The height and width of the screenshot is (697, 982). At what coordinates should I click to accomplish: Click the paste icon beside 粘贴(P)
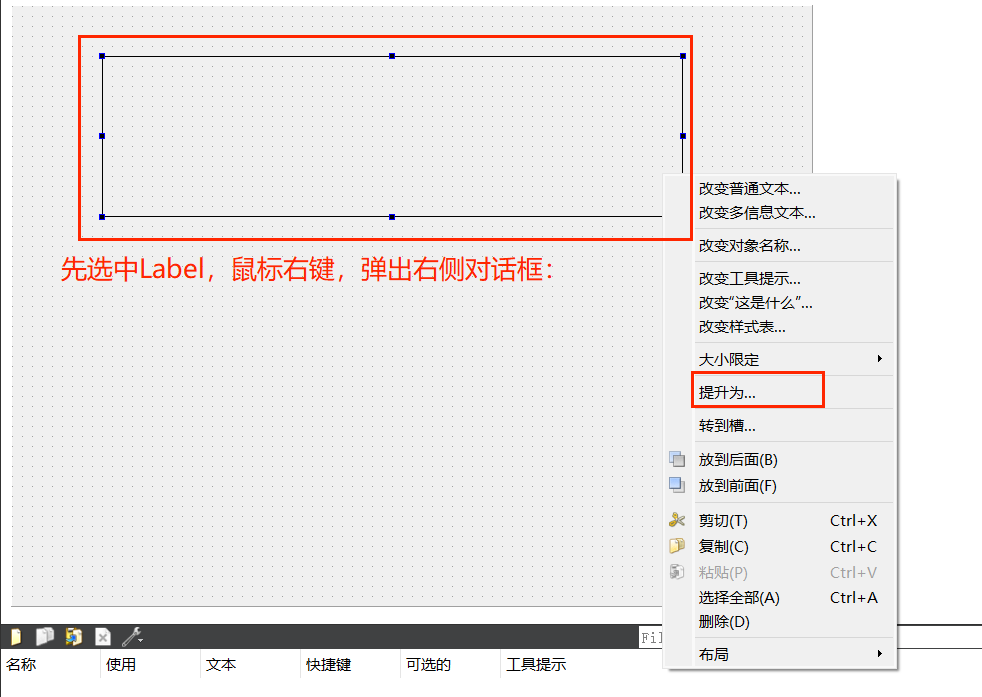pyautogui.click(x=677, y=572)
